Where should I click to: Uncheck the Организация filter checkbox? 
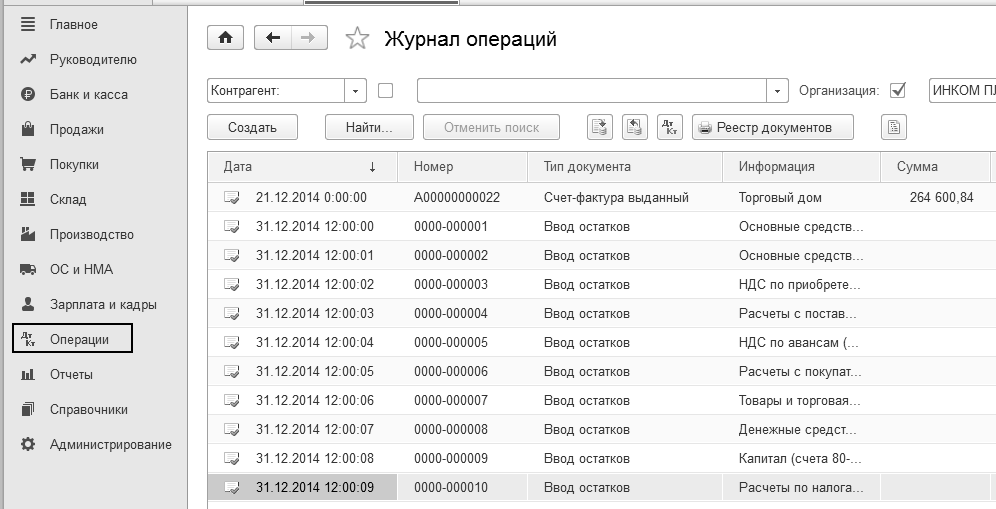(897, 90)
